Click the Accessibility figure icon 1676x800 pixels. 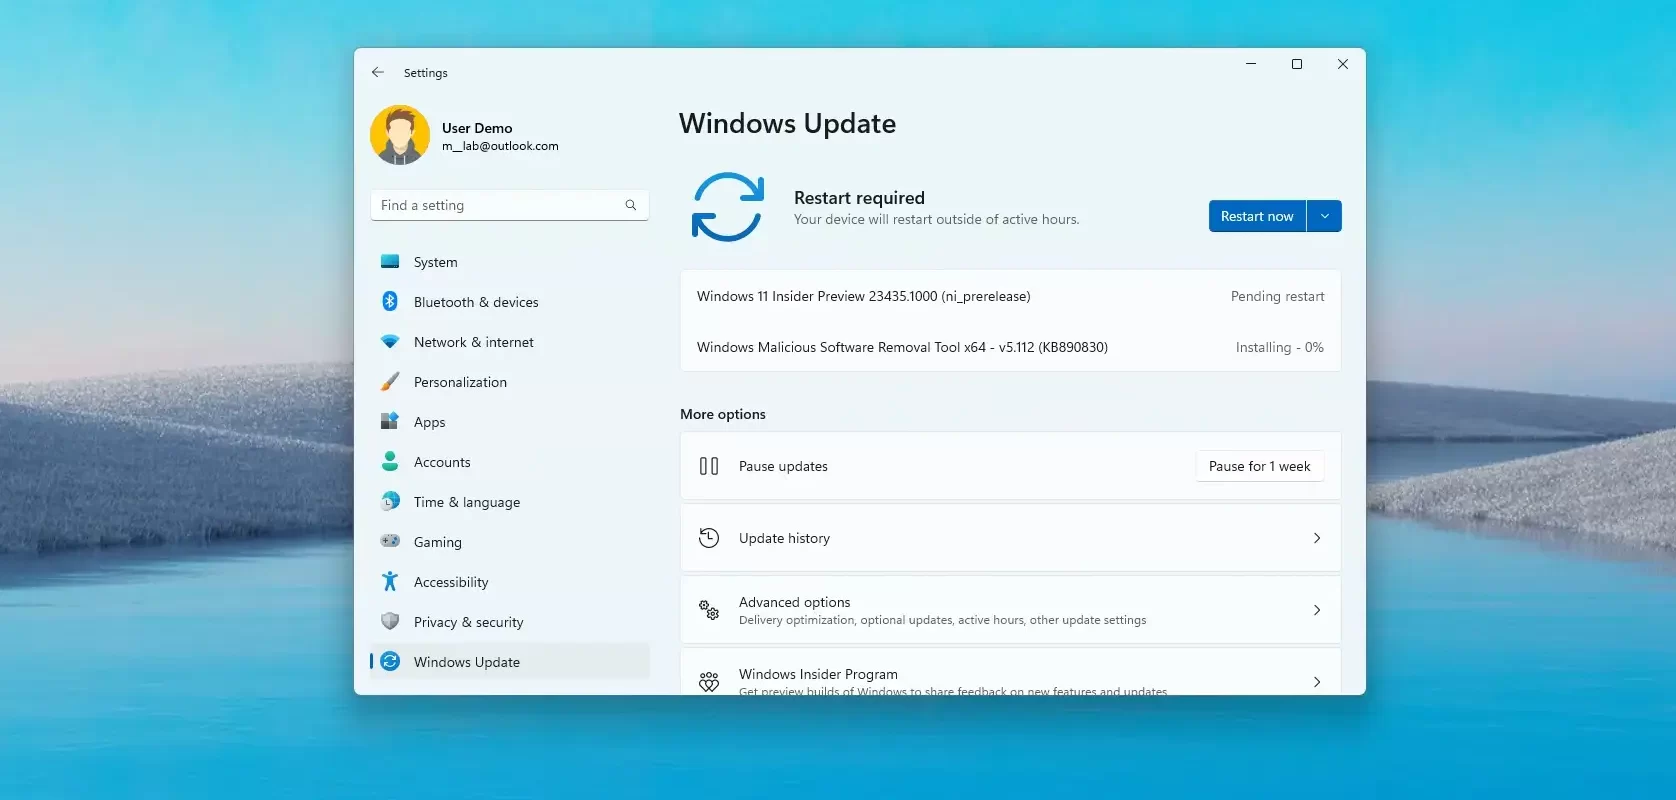(390, 581)
